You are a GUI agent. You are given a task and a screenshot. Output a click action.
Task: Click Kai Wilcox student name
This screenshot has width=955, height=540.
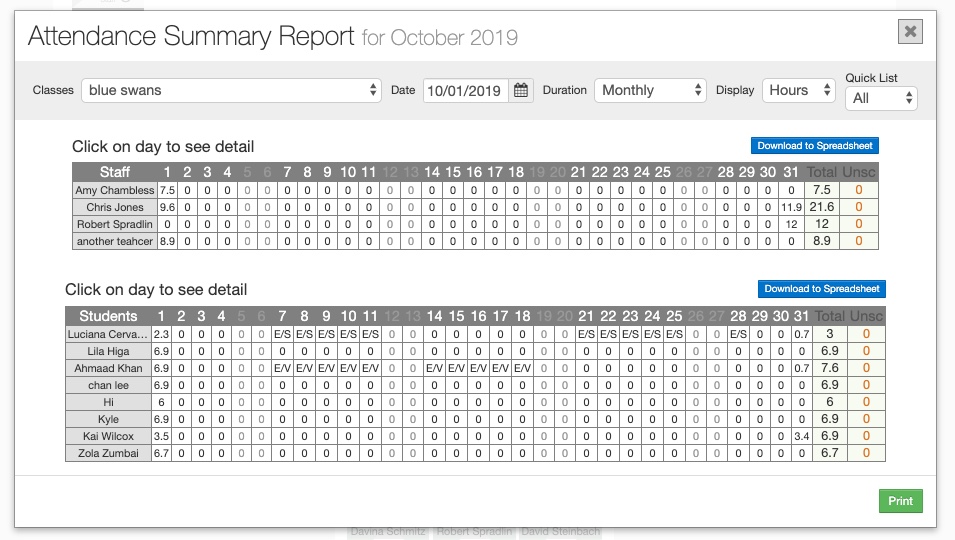click(109, 436)
